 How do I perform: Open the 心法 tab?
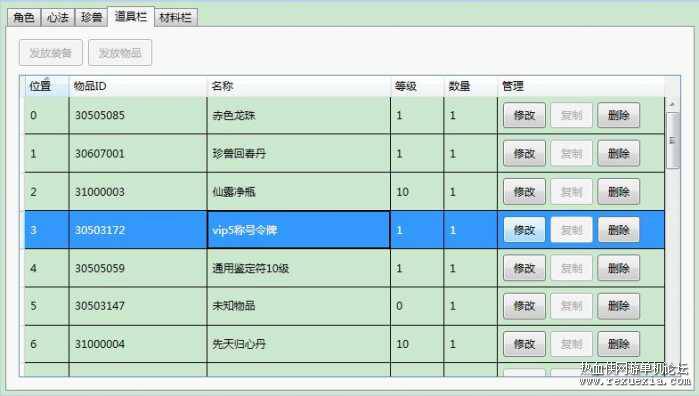pos(58,17)
